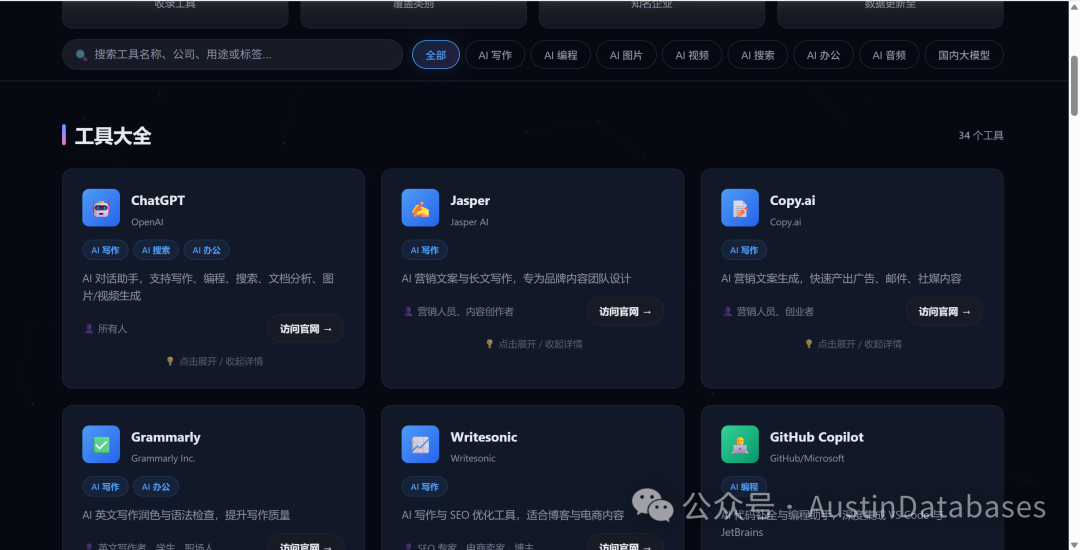Click the user icon beside 营销人员、内容创作者
The image size is (1080, 550).
(408, 312)
